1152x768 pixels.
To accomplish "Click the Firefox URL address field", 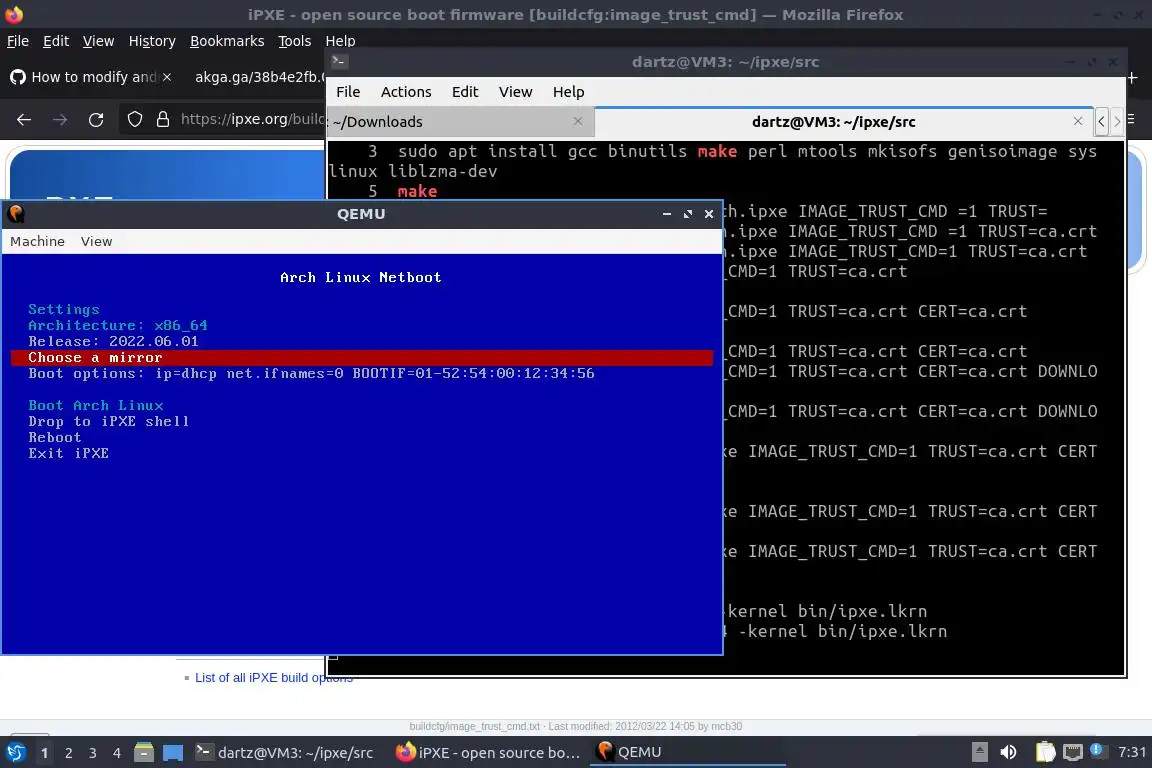I will (252, 120).
